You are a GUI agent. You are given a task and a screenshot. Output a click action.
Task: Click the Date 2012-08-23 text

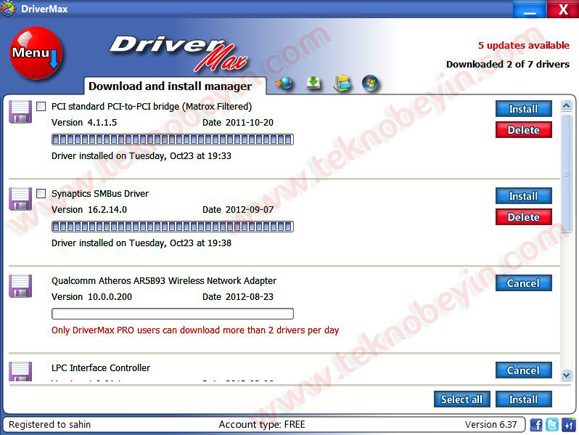[x=238, y=297]
